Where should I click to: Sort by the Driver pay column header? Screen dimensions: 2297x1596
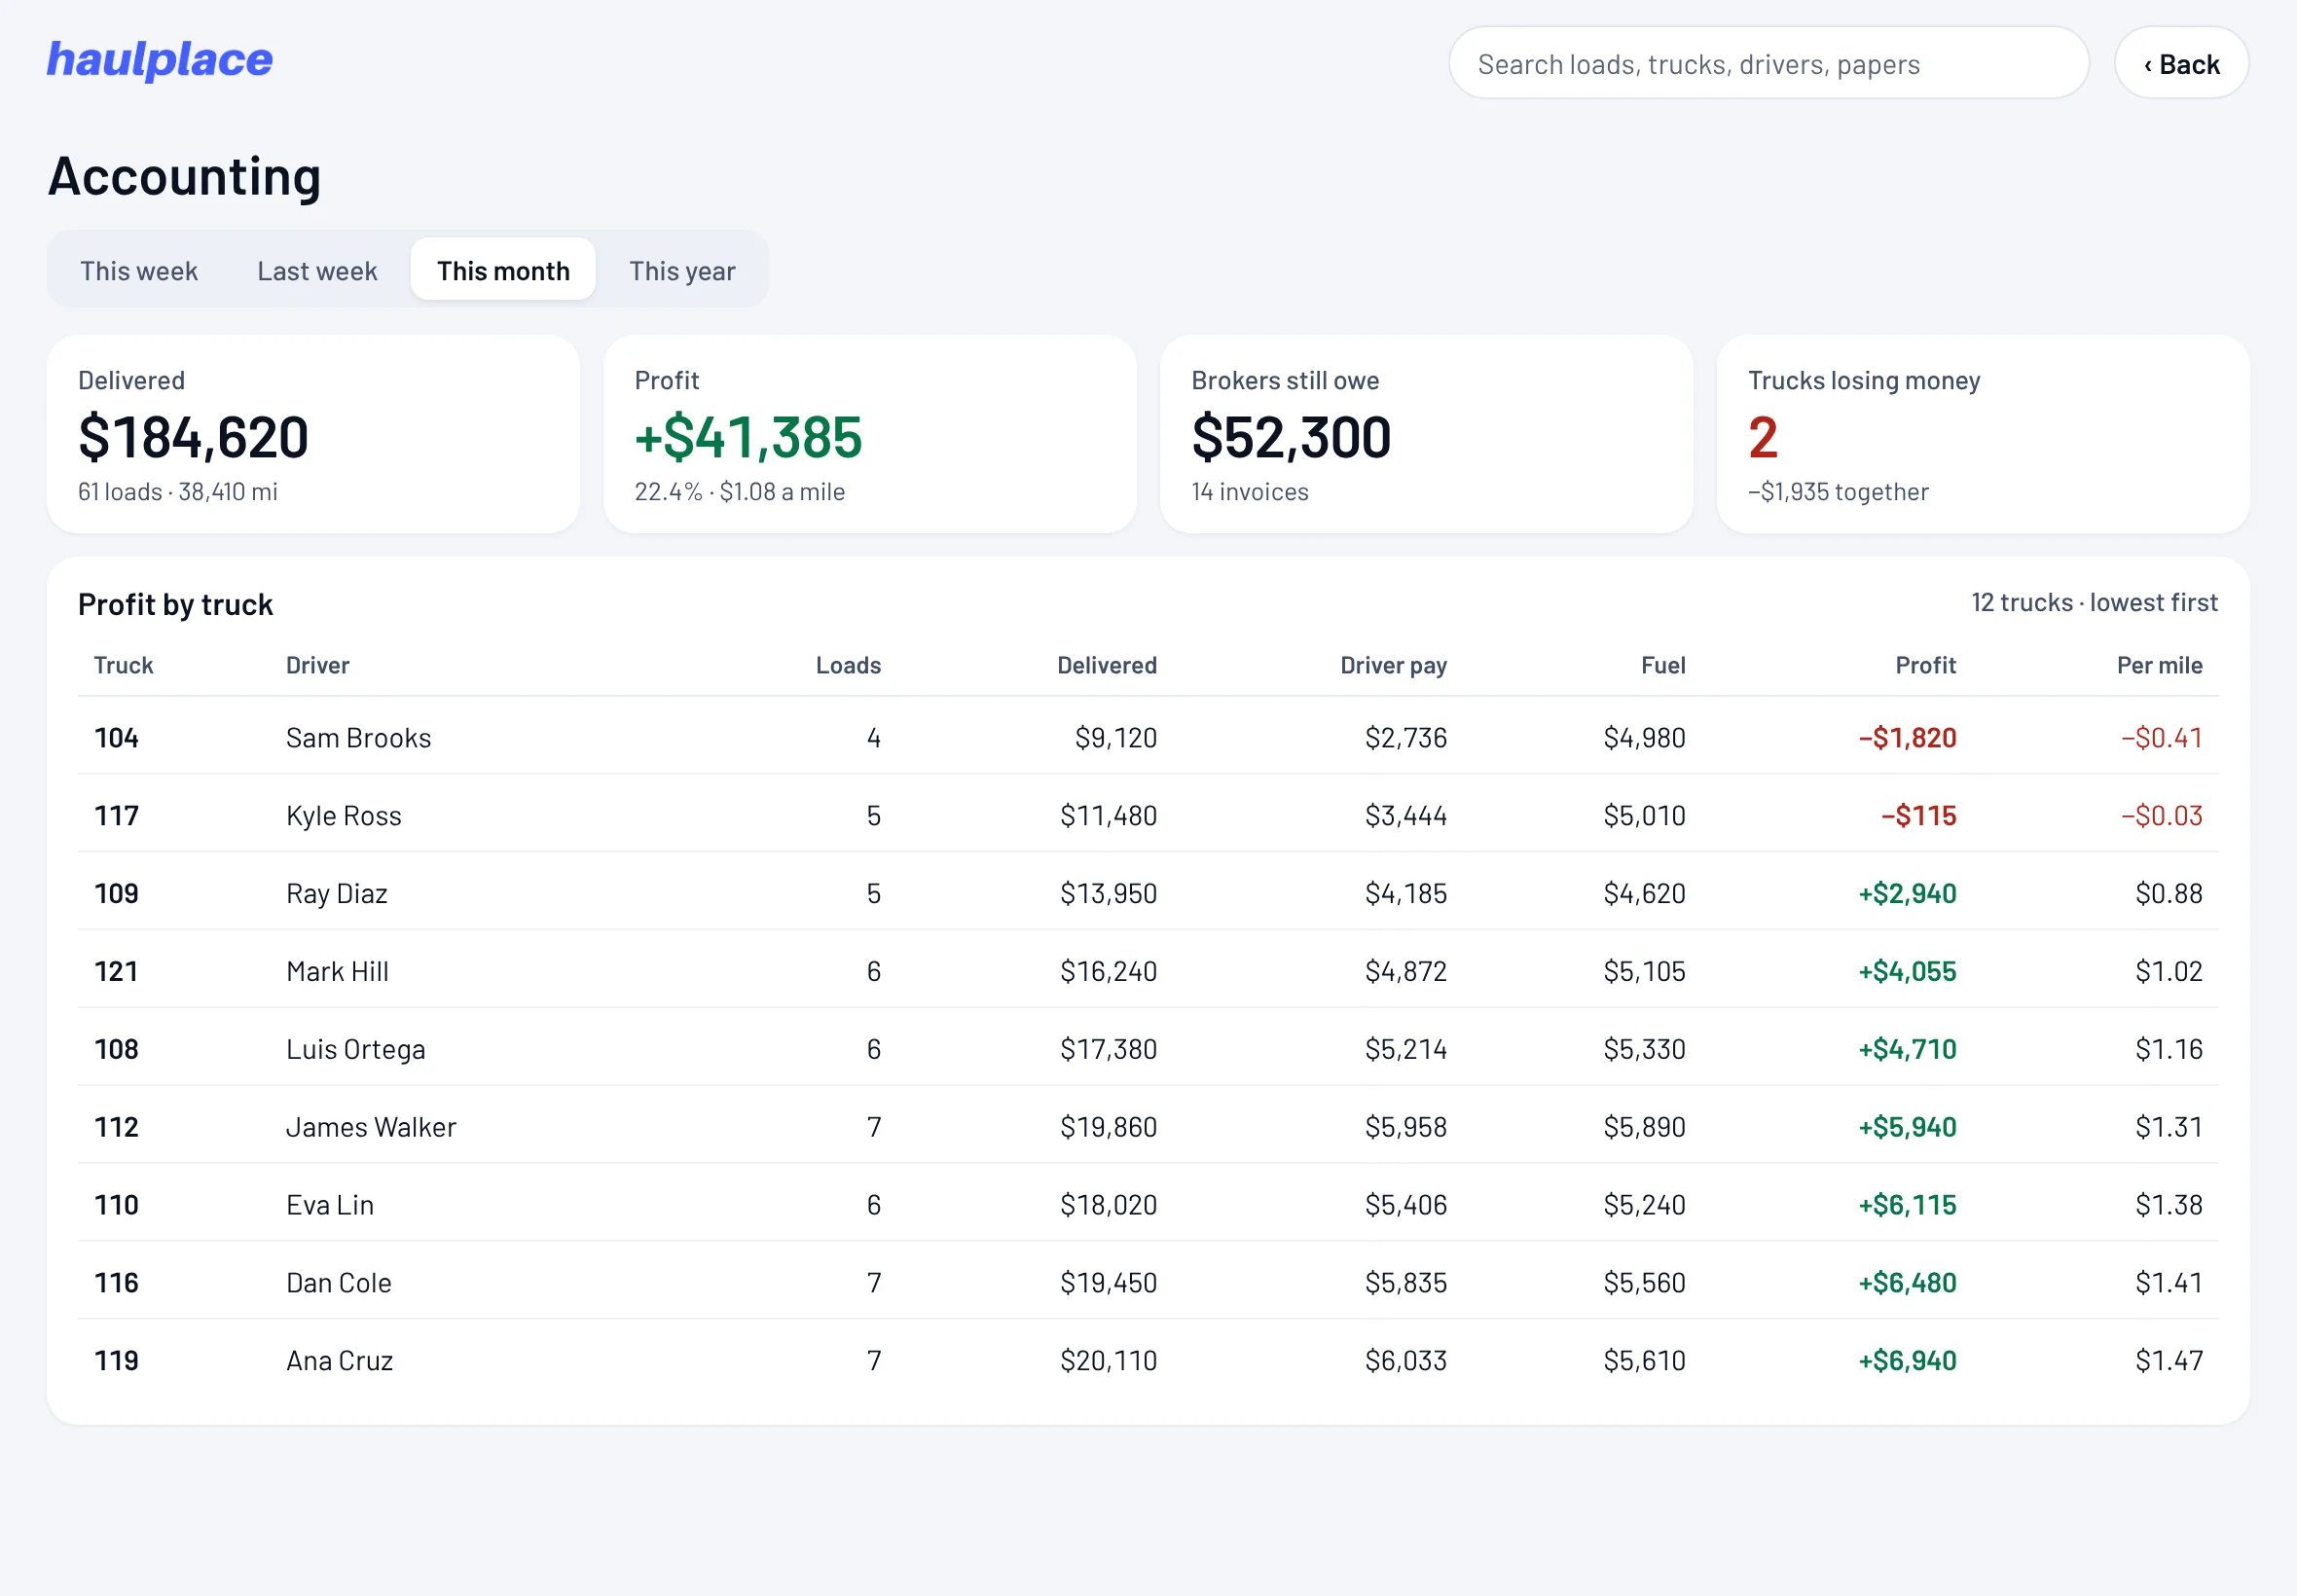click(1393, 666)
